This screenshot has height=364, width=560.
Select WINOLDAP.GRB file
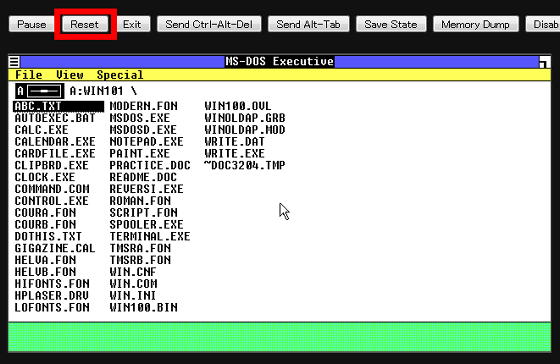pos(245,118)
